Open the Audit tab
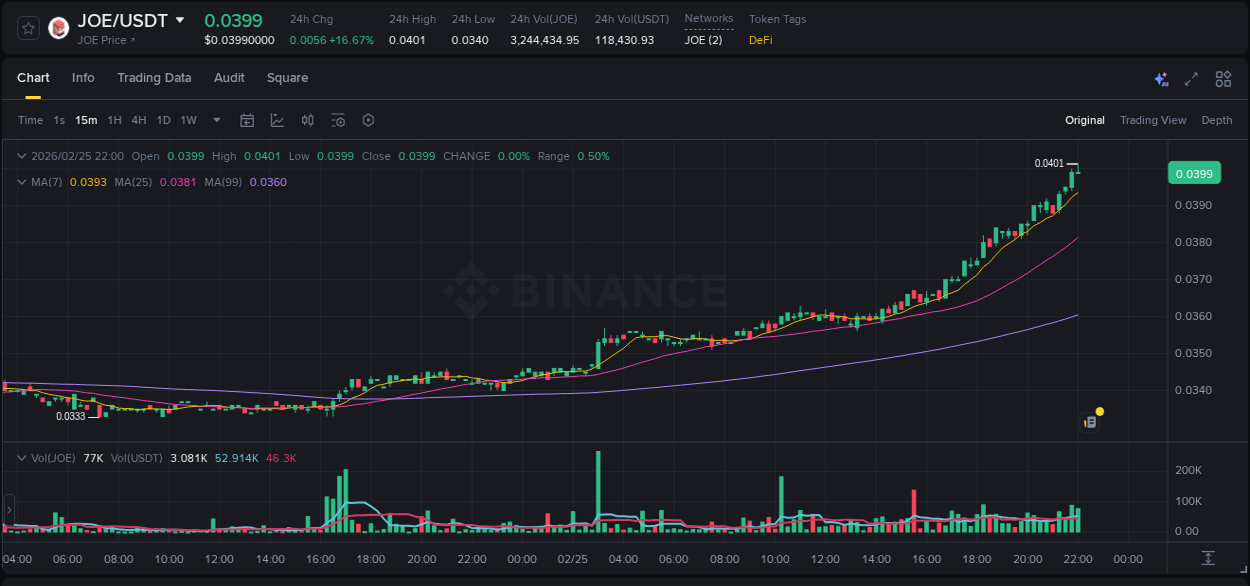The width and height of the screenshot is (1250, 586). (x=229, y=78)
